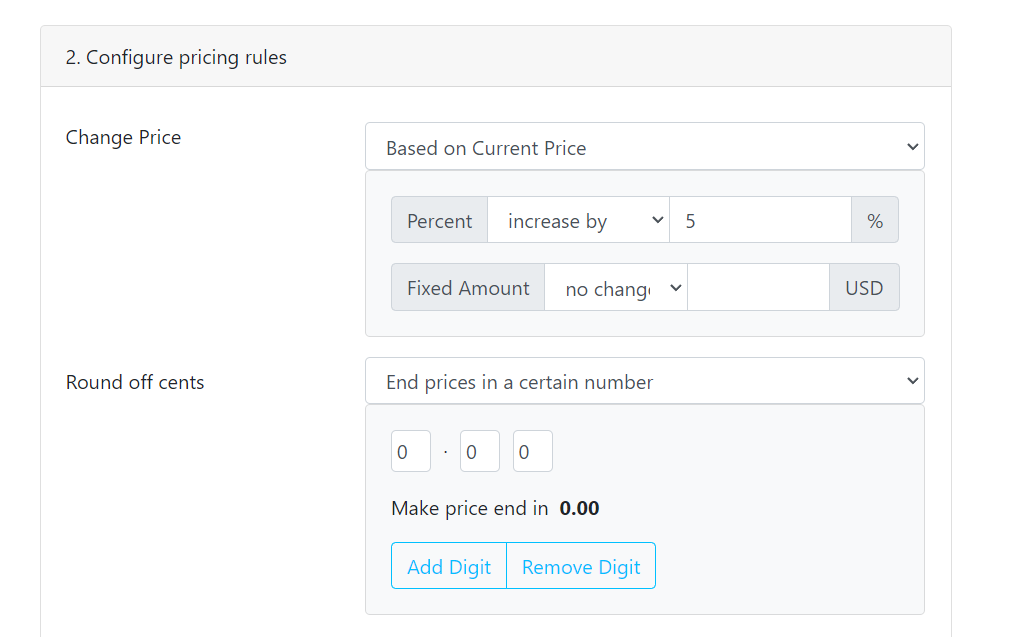The height and width of the screenshot is (637, 1024).
Task: Click the 'Fixed Amount' label addon
Action: (468, 288)
